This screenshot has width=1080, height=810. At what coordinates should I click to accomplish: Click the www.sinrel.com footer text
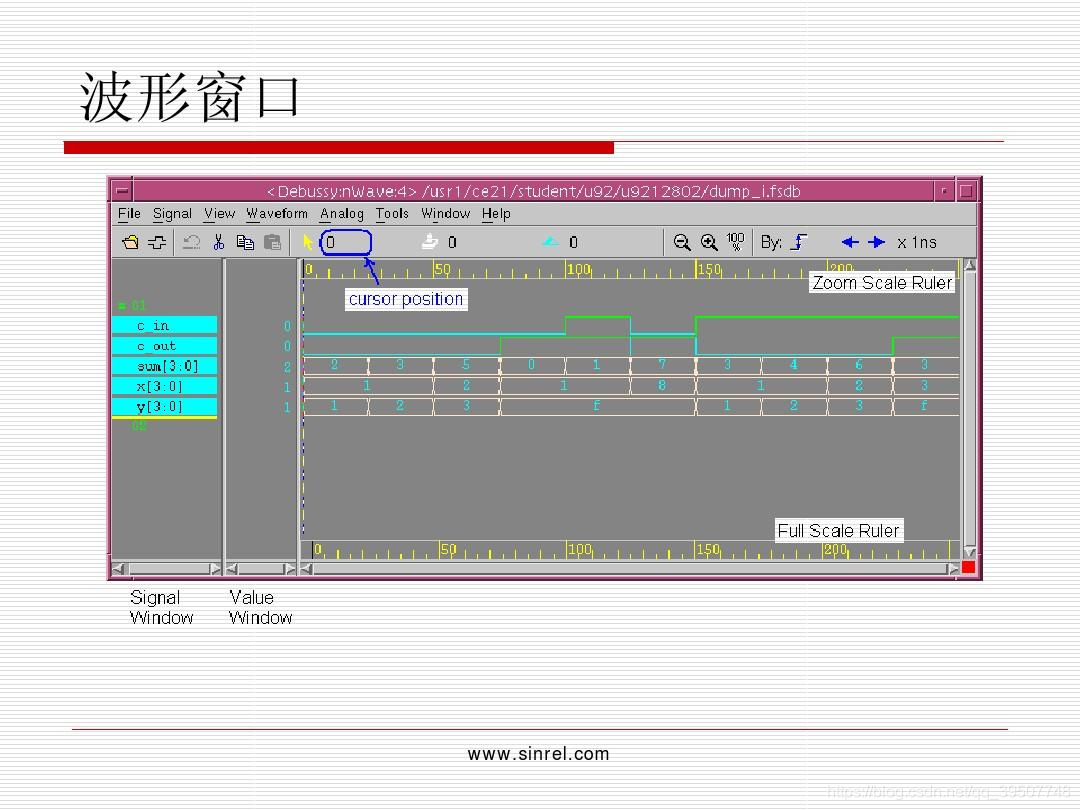click(538, 754)
